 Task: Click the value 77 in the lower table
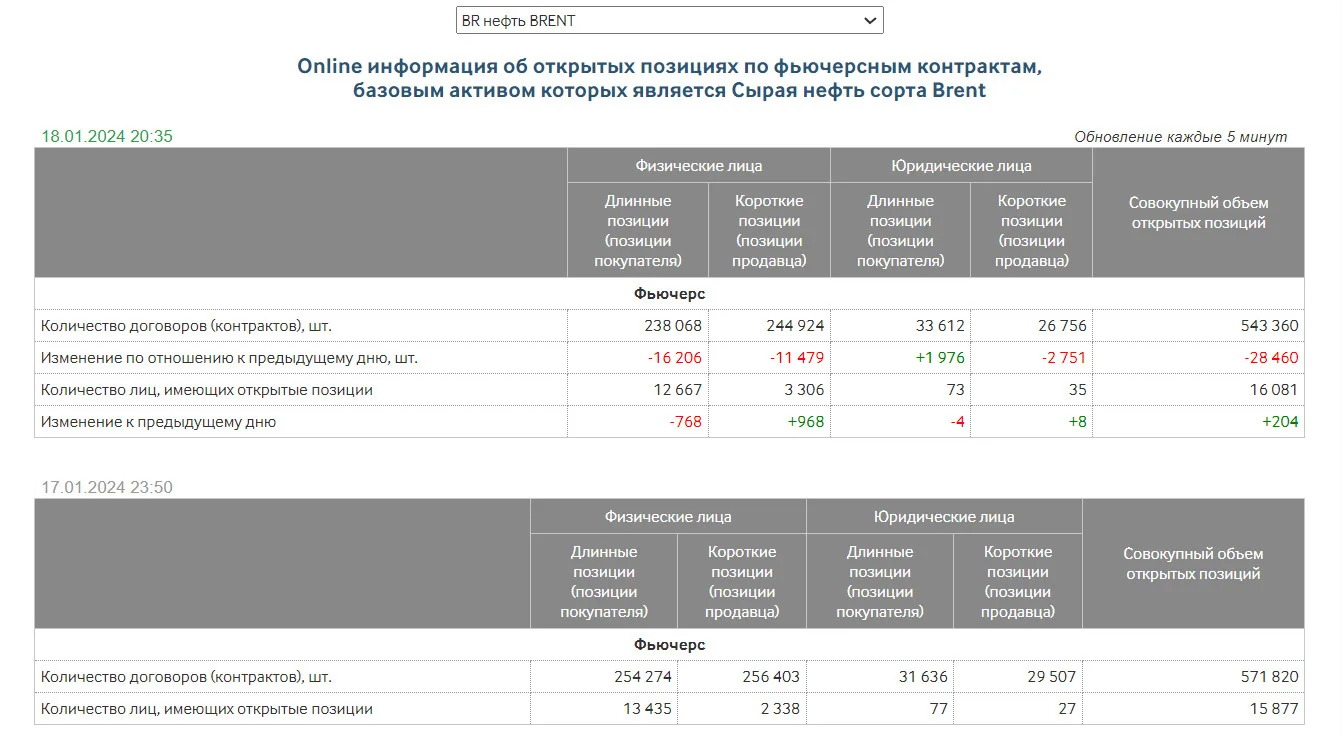[x=938, y=709]
